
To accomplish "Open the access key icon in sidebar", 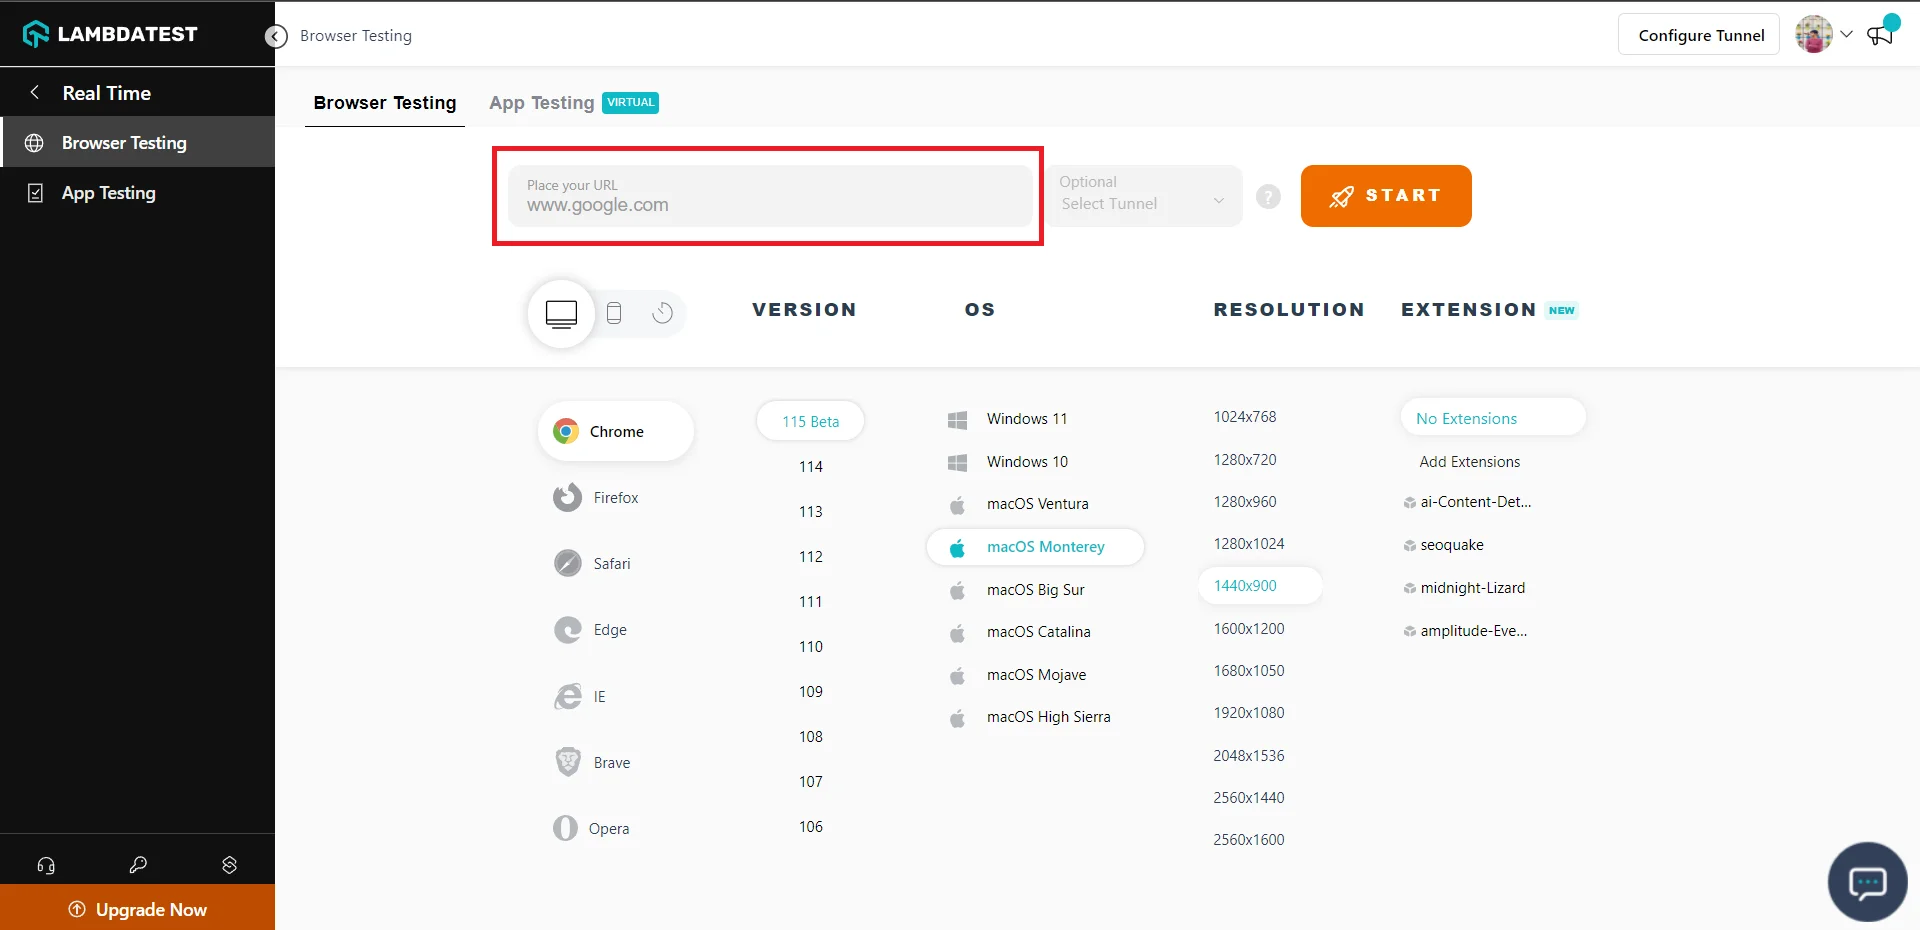I will click(138, 865).
